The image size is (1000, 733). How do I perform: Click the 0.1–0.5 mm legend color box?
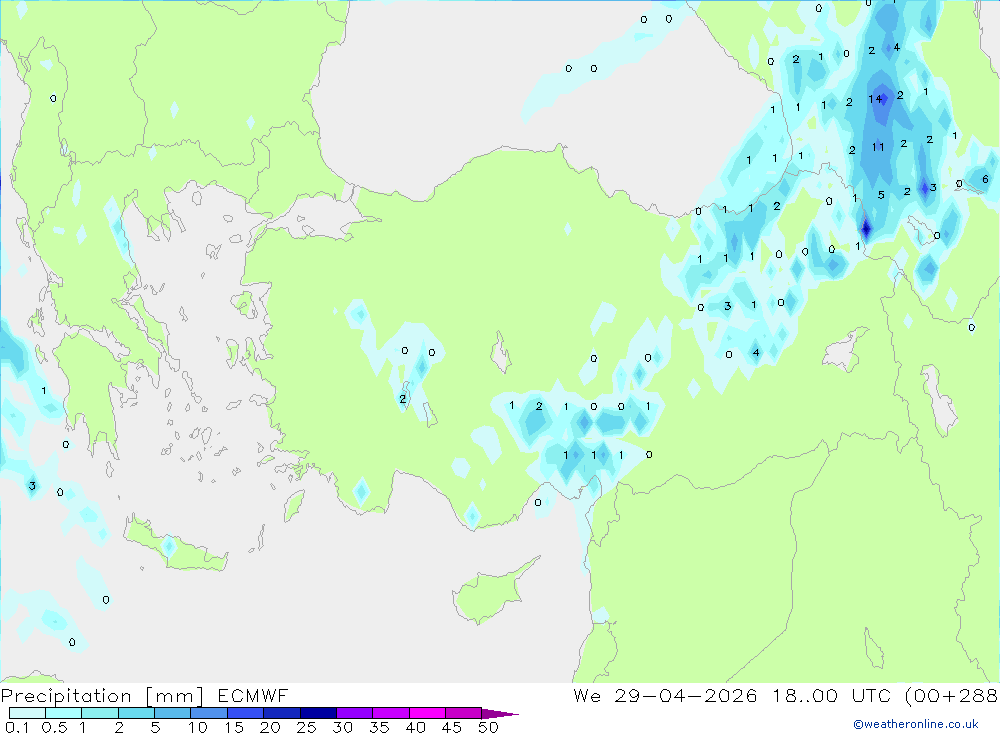27,713
